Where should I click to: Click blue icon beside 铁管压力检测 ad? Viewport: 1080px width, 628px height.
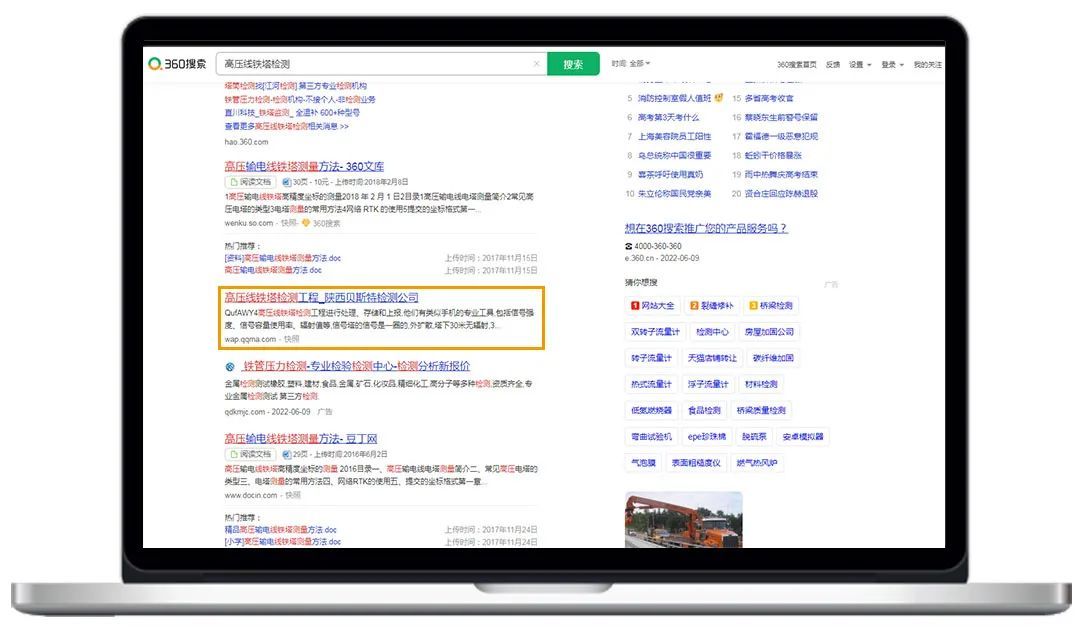(x=230, y=367)
